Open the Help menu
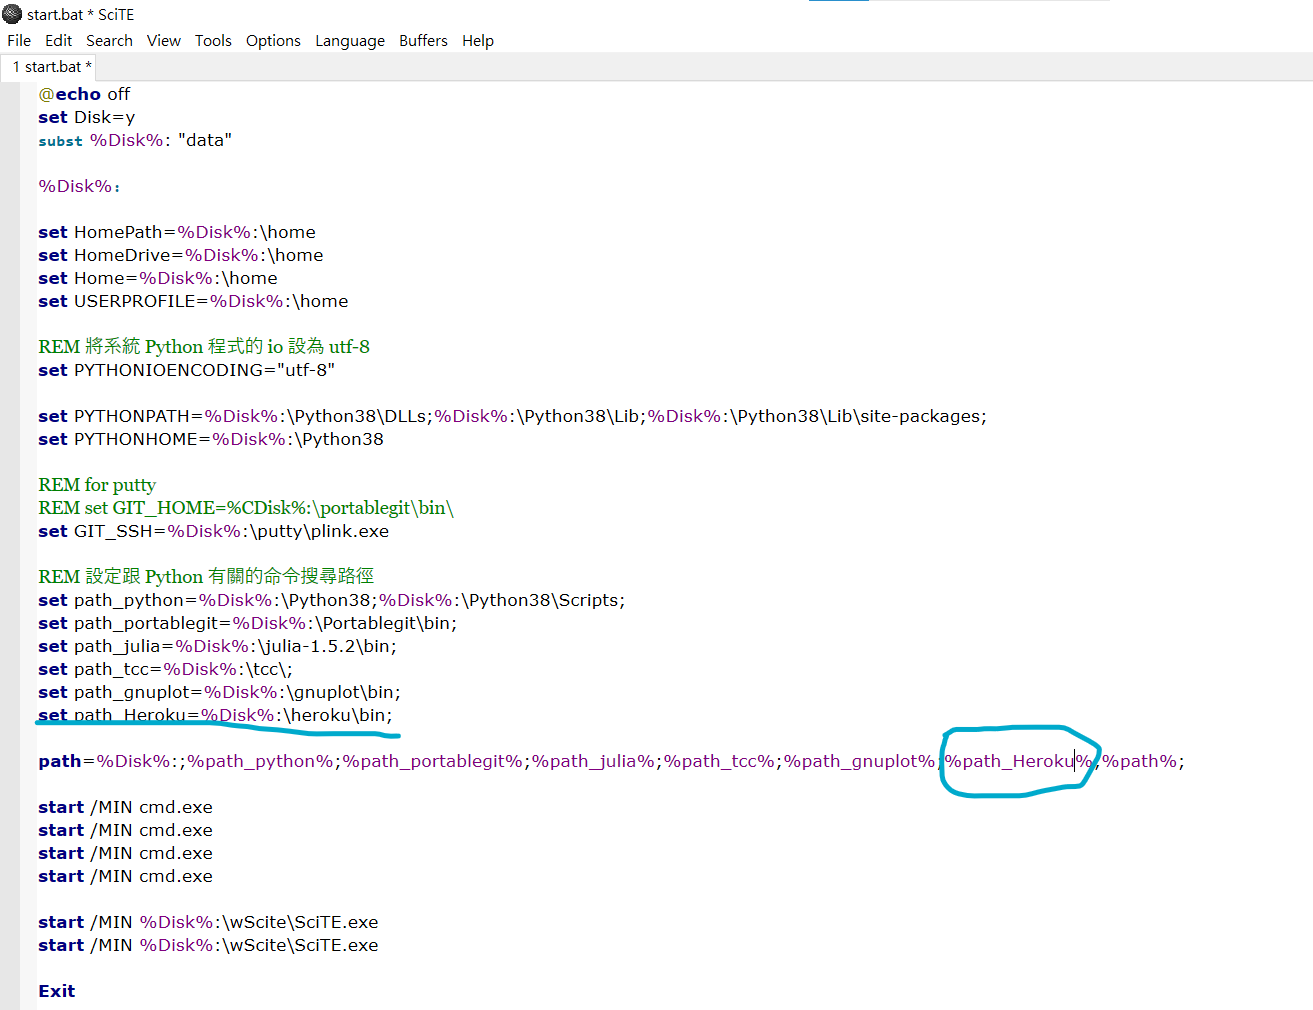 click(478, 41)
